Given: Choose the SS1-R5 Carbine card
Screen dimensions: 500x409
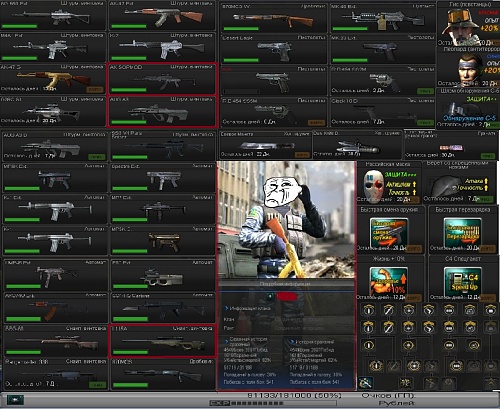Looking at the screenshot, I should point(163,308).
